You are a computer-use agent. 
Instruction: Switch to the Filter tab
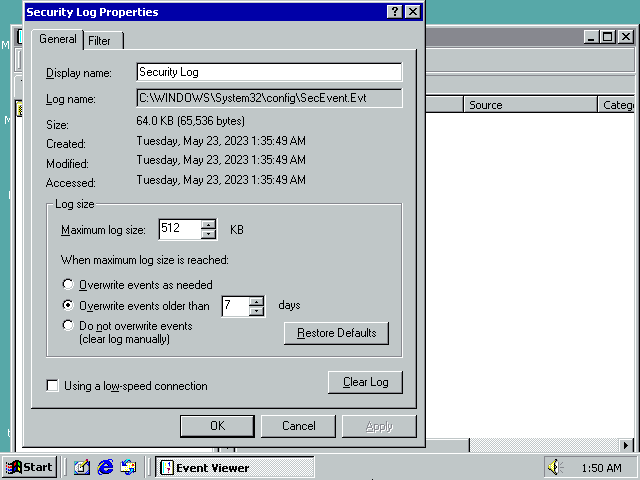coord(103,41)
